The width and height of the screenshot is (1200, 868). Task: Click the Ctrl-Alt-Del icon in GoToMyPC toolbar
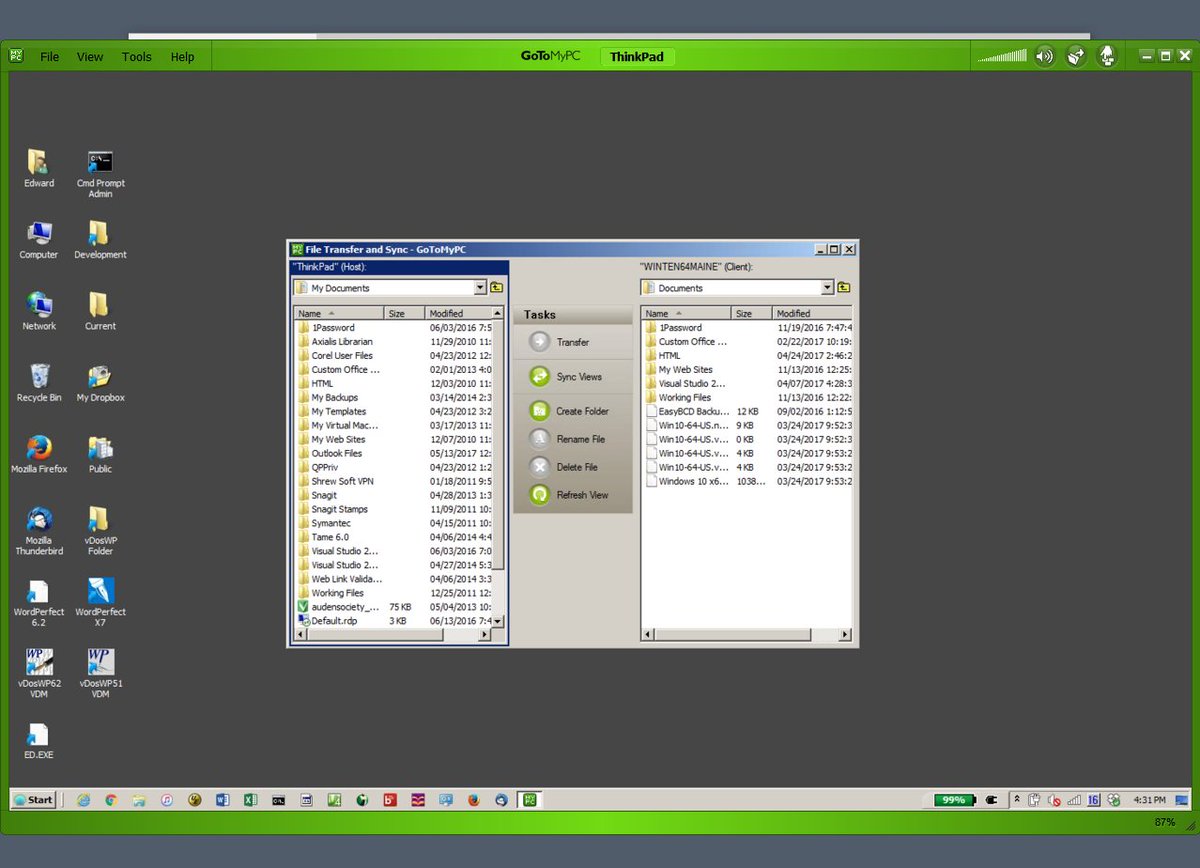(1107, 56)
